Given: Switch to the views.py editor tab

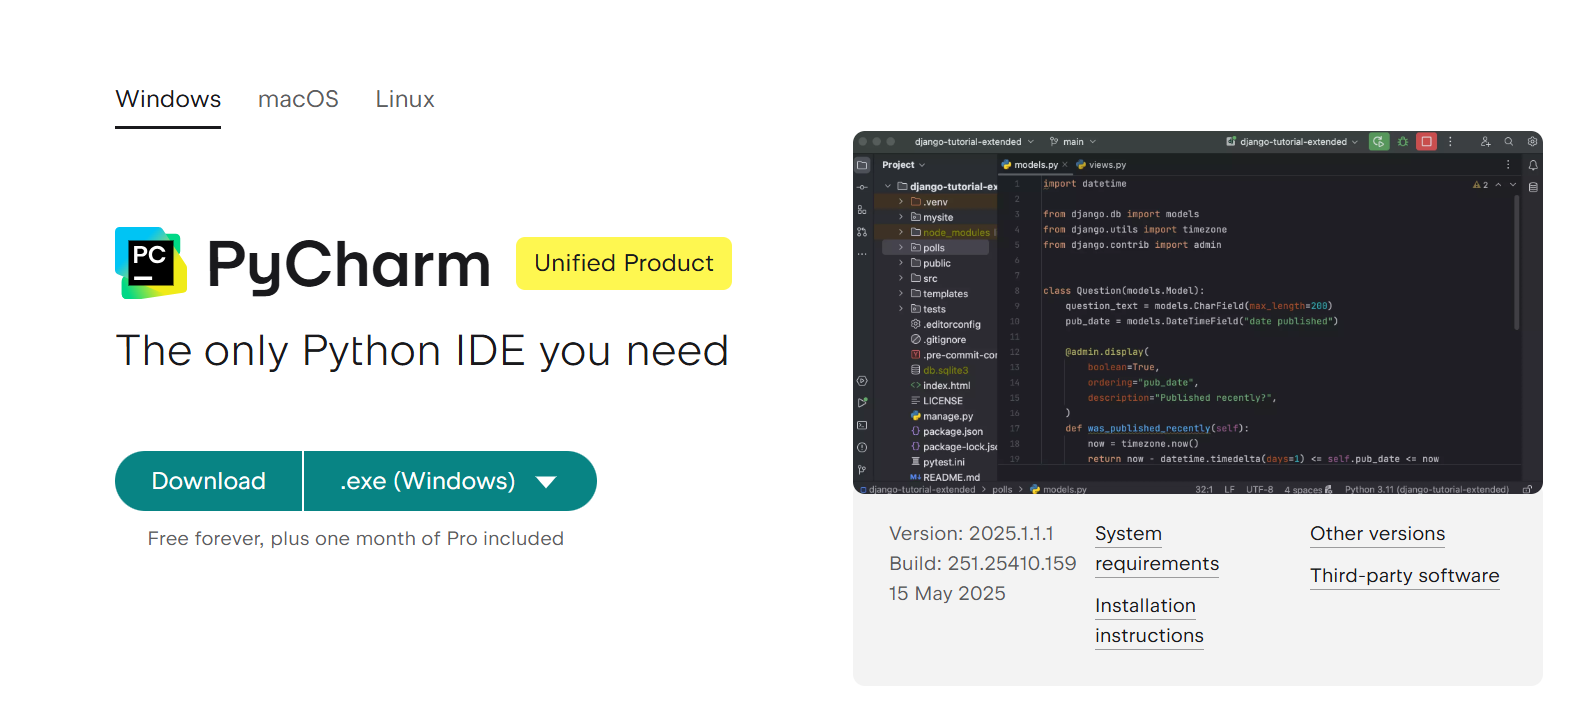Looking at the screenshot, I should point(1101,165).
